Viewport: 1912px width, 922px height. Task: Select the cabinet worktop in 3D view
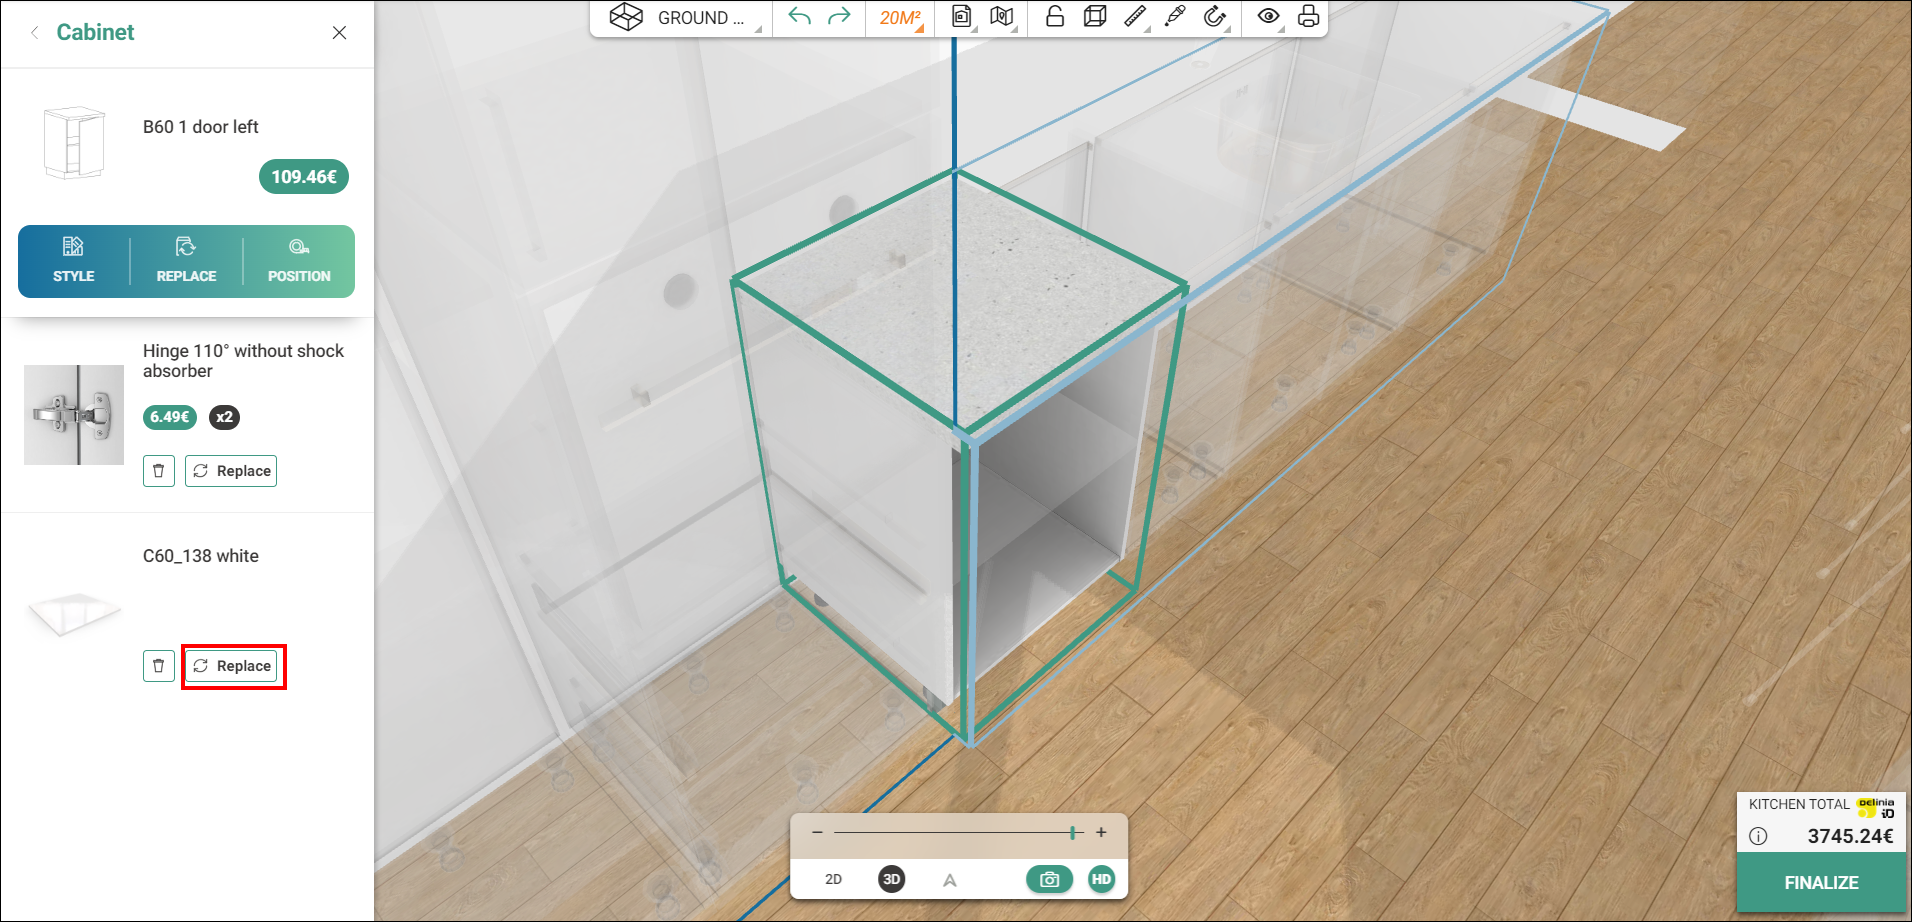point(958,298)
